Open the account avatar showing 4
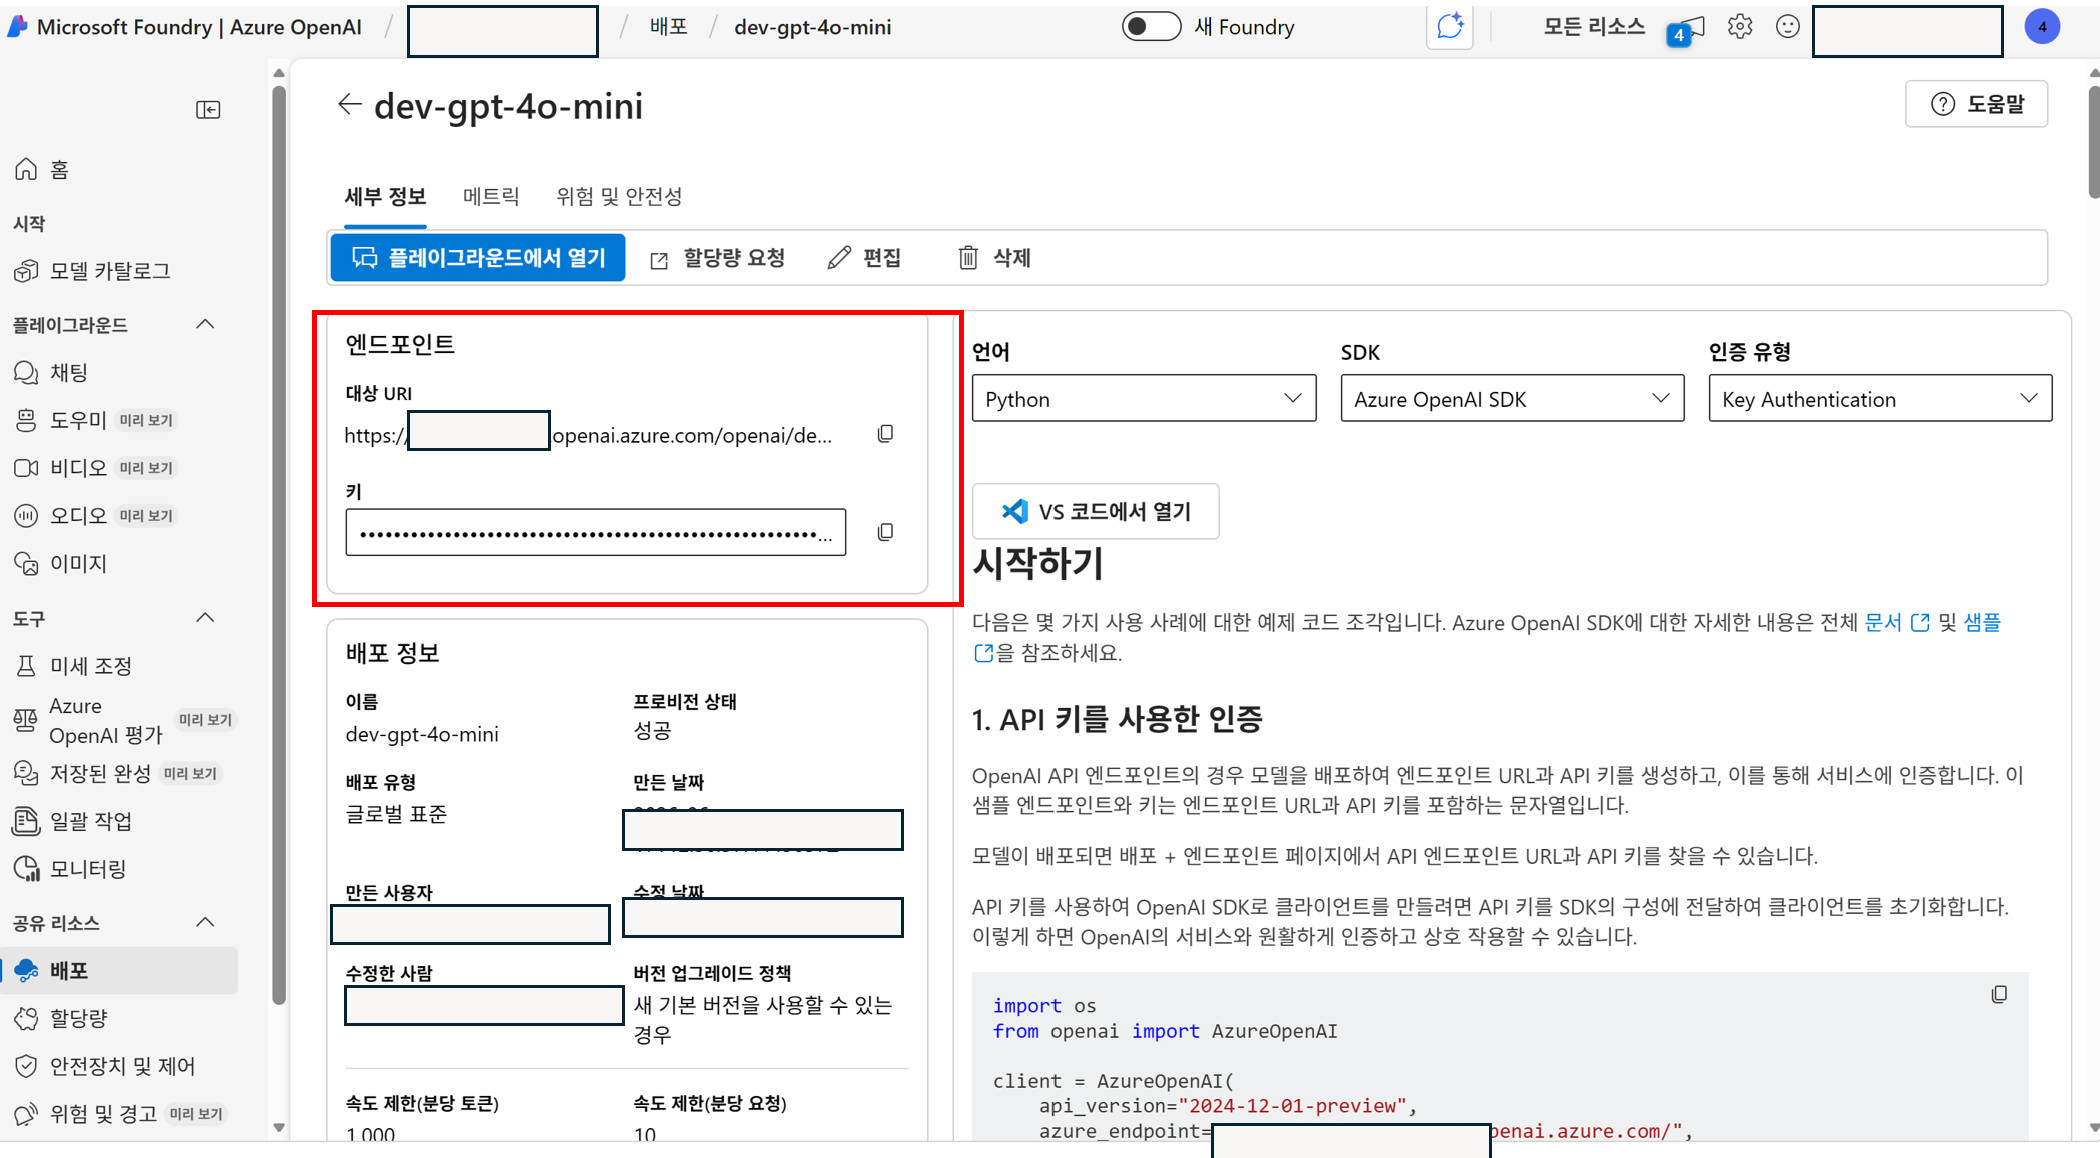Viewport: 2100px width, 1158px height. (x=2042, y=27)
